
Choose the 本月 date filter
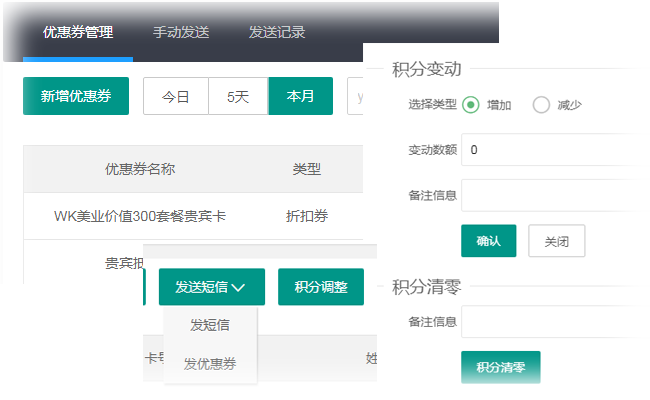click(300, 97)
